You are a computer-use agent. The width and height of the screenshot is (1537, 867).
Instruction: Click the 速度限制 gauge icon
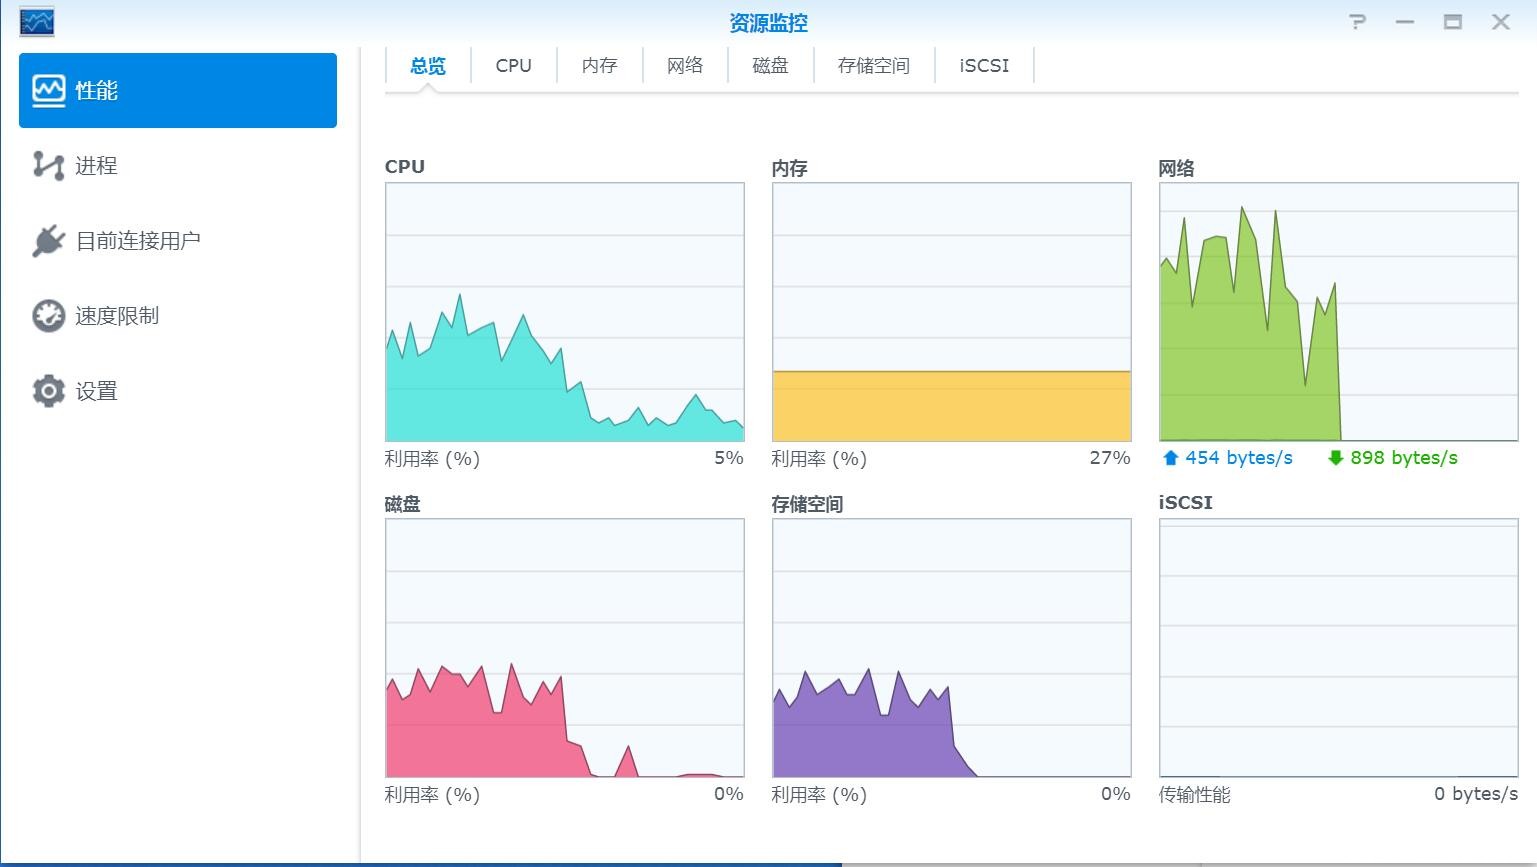point(48,316)
